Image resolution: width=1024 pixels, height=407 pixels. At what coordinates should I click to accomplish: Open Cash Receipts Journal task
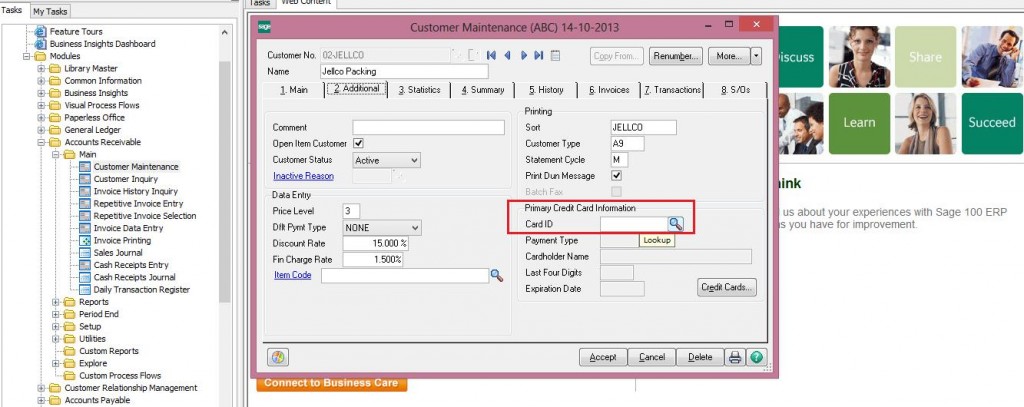pyautogui.click(x=135, y=278)
